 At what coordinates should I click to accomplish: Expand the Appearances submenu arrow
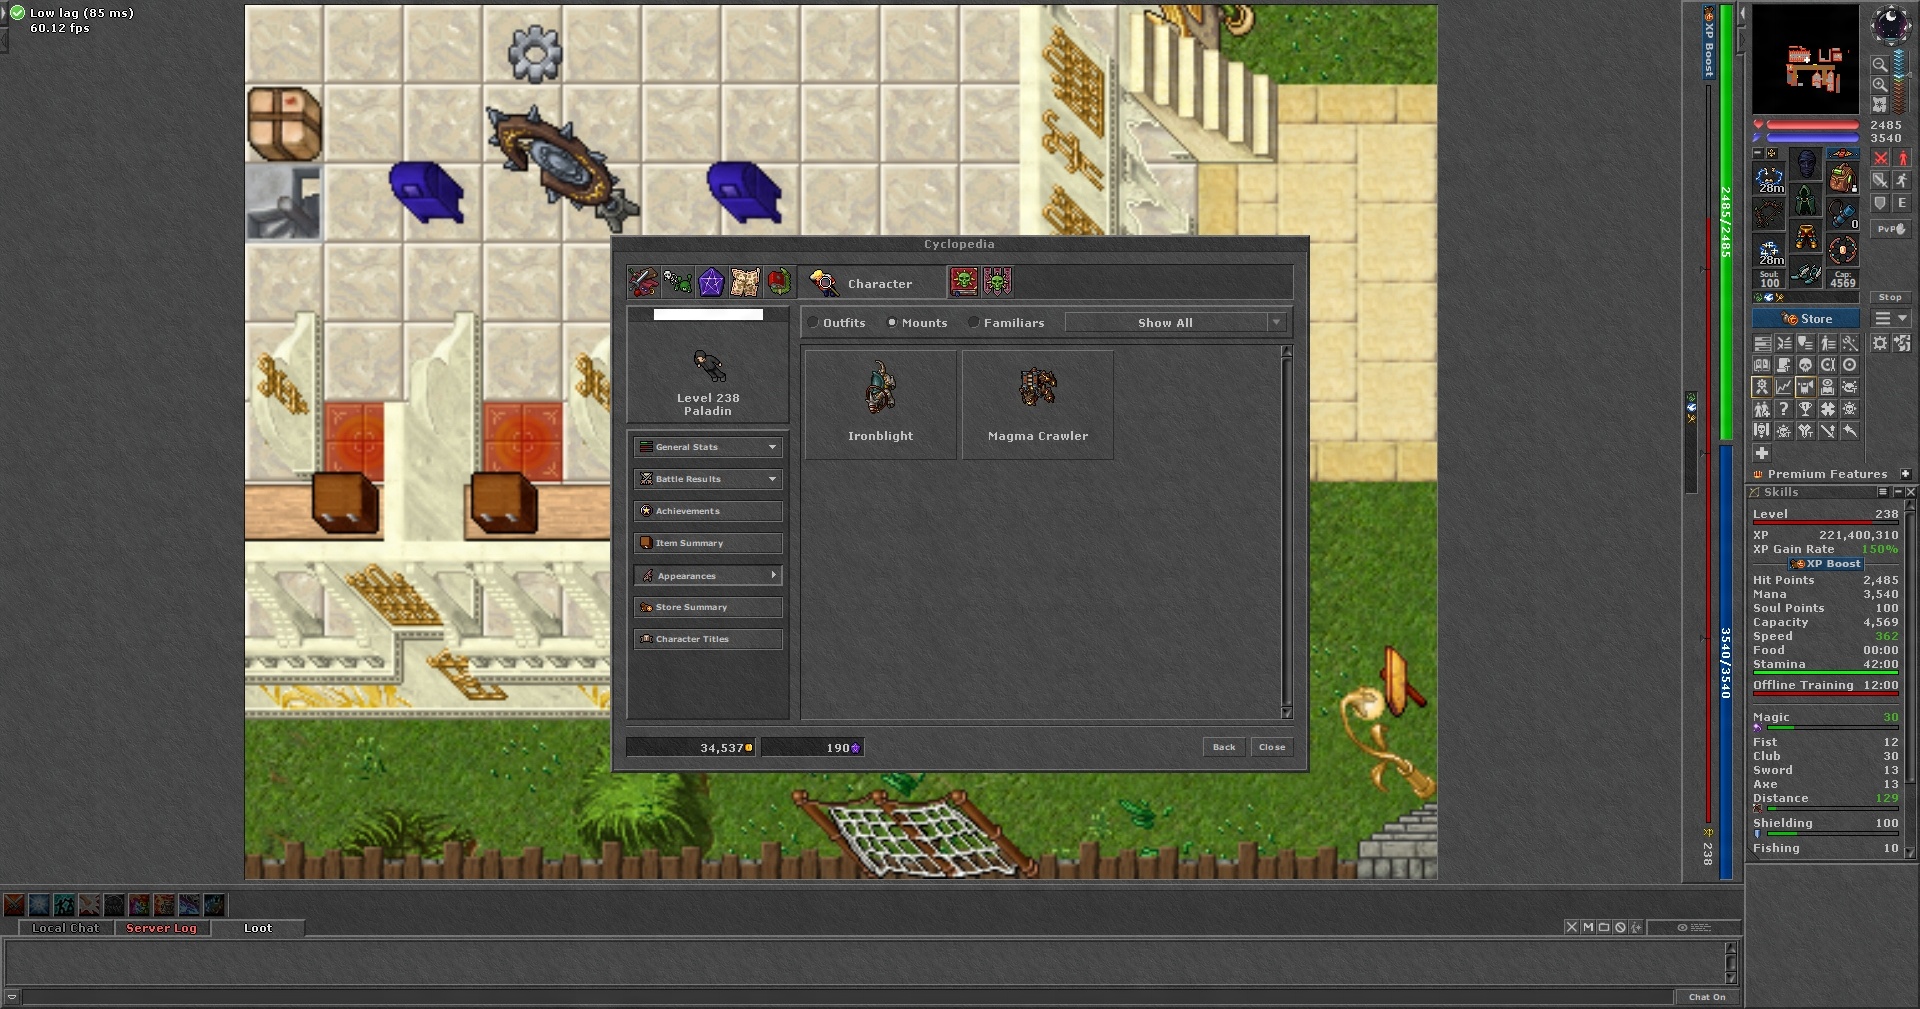click(773, 575)
